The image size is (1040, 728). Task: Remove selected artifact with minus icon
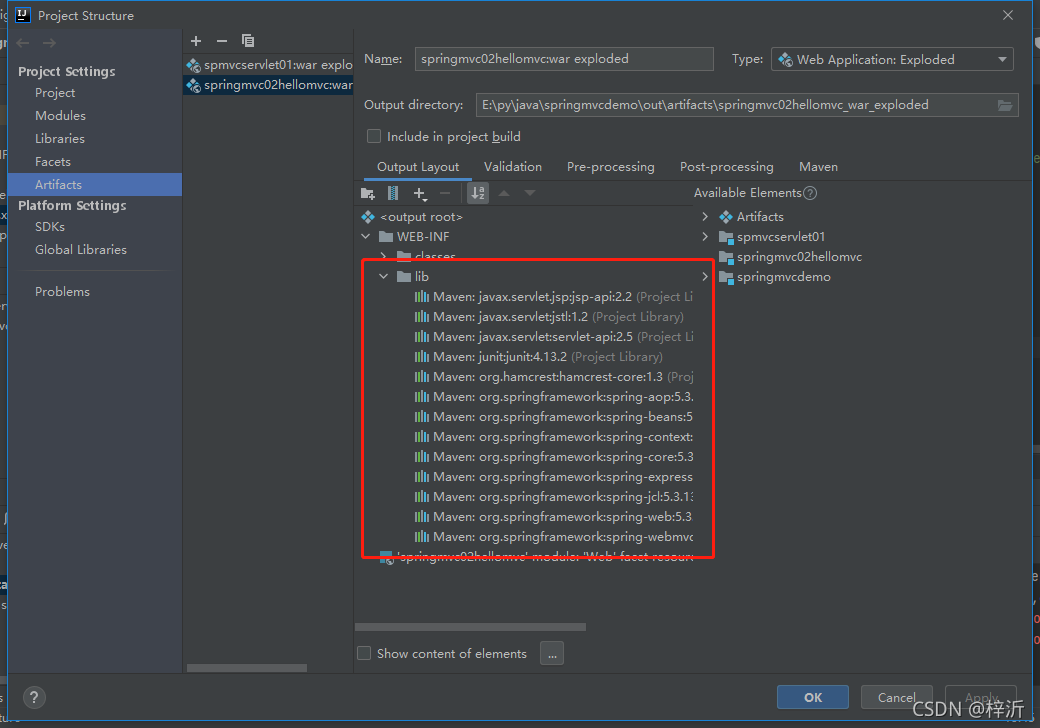[222, 41]
